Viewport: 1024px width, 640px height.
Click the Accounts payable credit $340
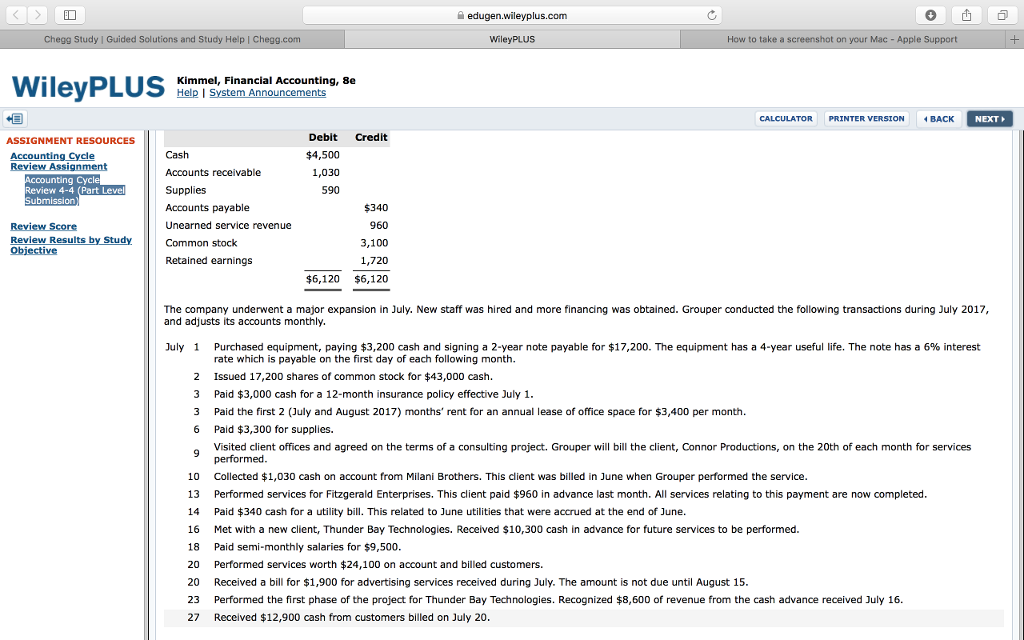[x=376, y=208]
